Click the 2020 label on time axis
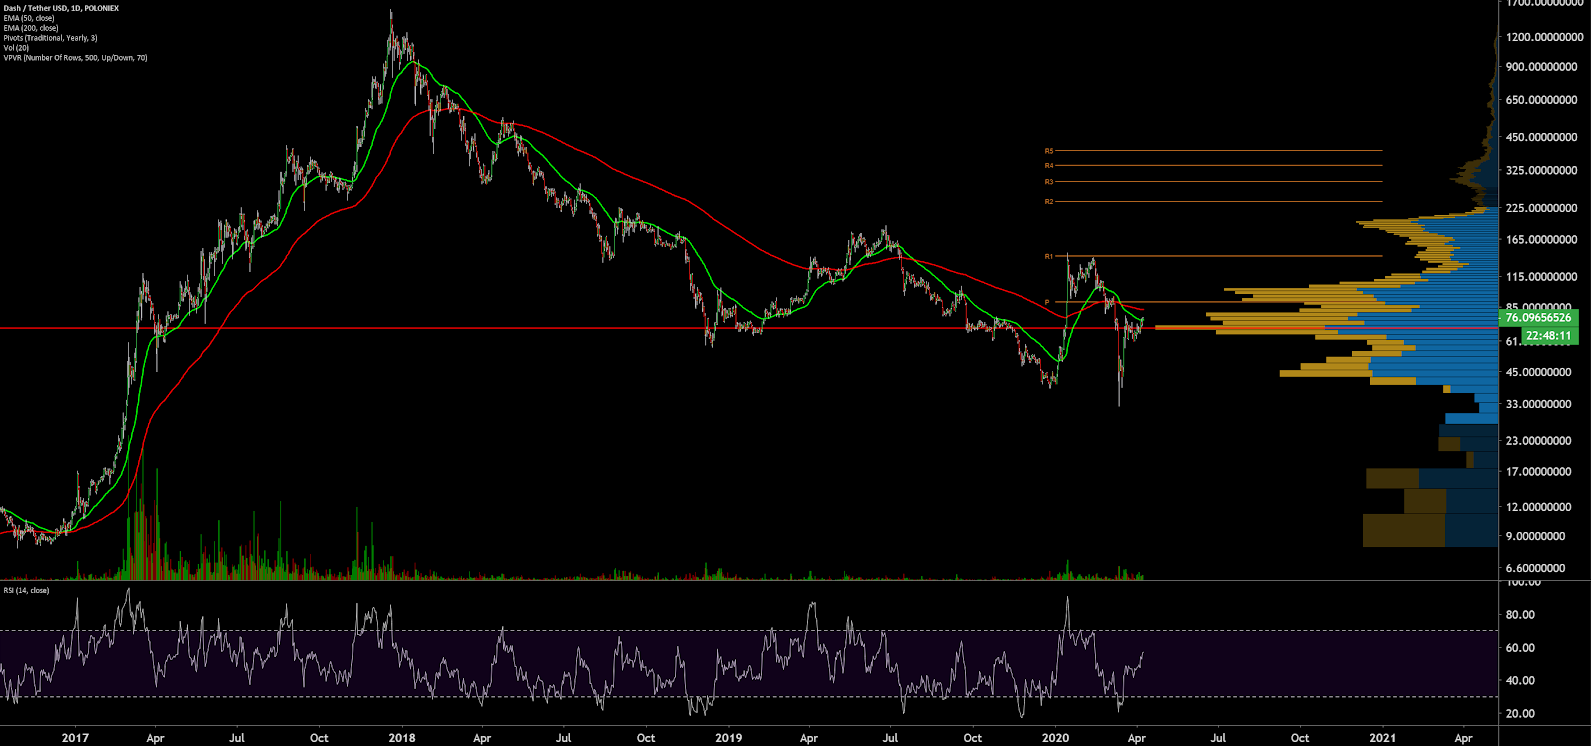The image size is (1591, 746). click(x=1056, y=738)
